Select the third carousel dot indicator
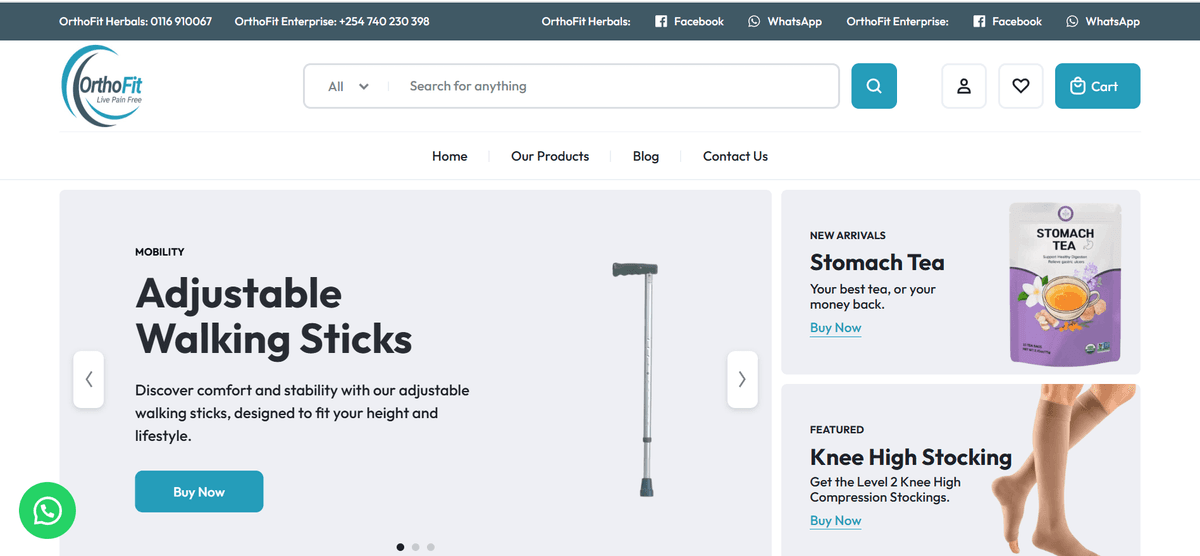 click(x=431, y=547)
